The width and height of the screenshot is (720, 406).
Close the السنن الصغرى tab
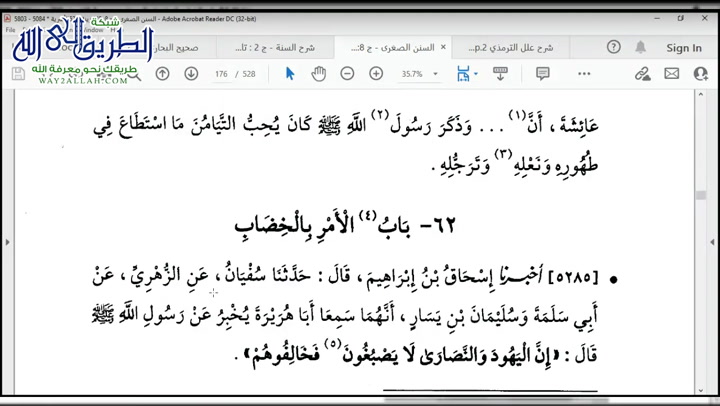click(x=443, y=47)
